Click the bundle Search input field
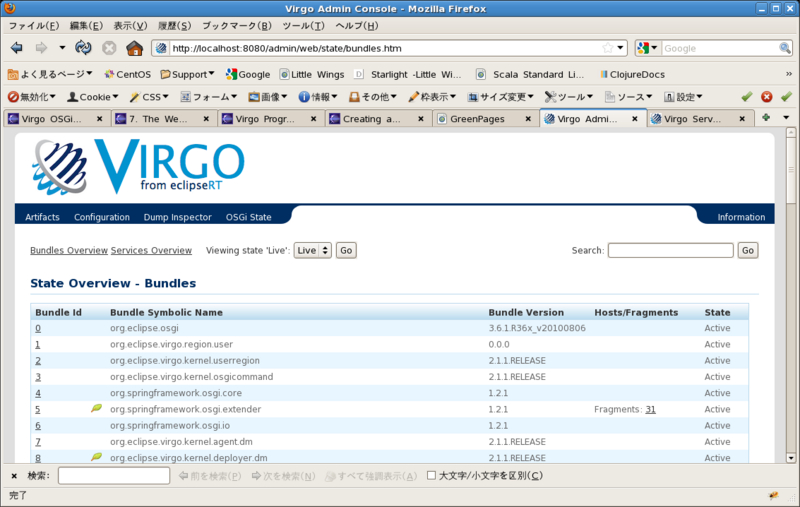800x507 pixels. 670,250
